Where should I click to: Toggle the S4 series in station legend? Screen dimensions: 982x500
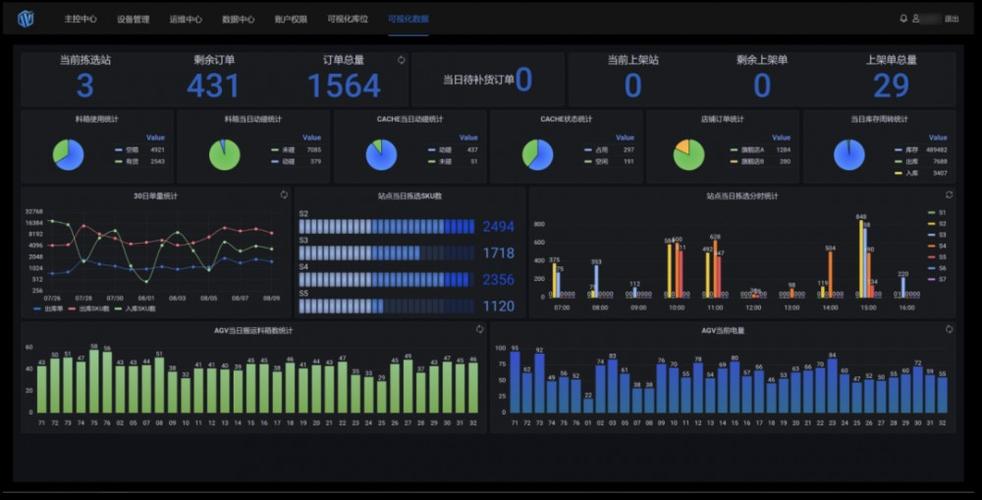pyautogui.click(x=938, y=246)
